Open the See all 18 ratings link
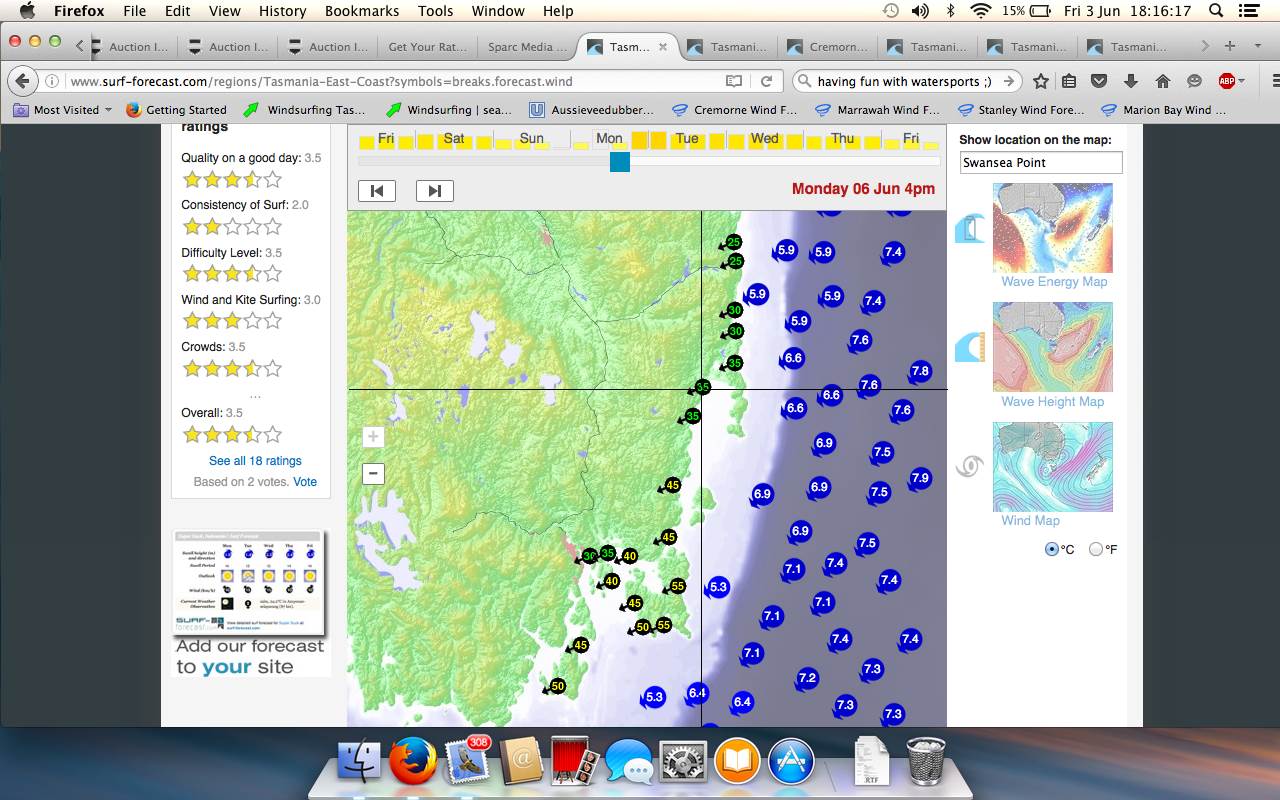Image resolution: width=1280 pixels, height=800 pixels. pos(255,461)
